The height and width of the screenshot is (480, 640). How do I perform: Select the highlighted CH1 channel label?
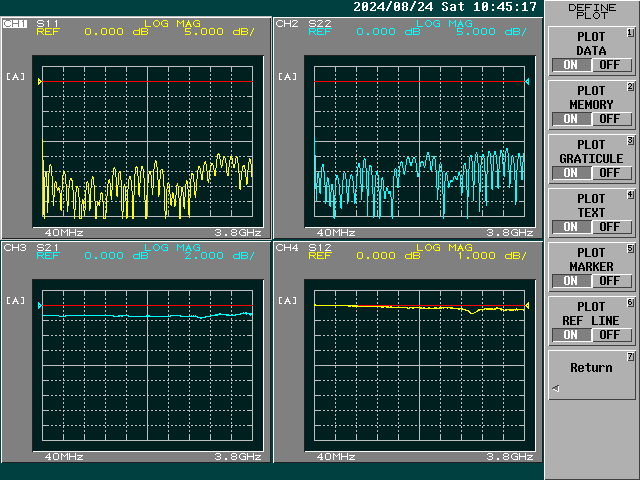pyautogui.click(x=15, y=22)
